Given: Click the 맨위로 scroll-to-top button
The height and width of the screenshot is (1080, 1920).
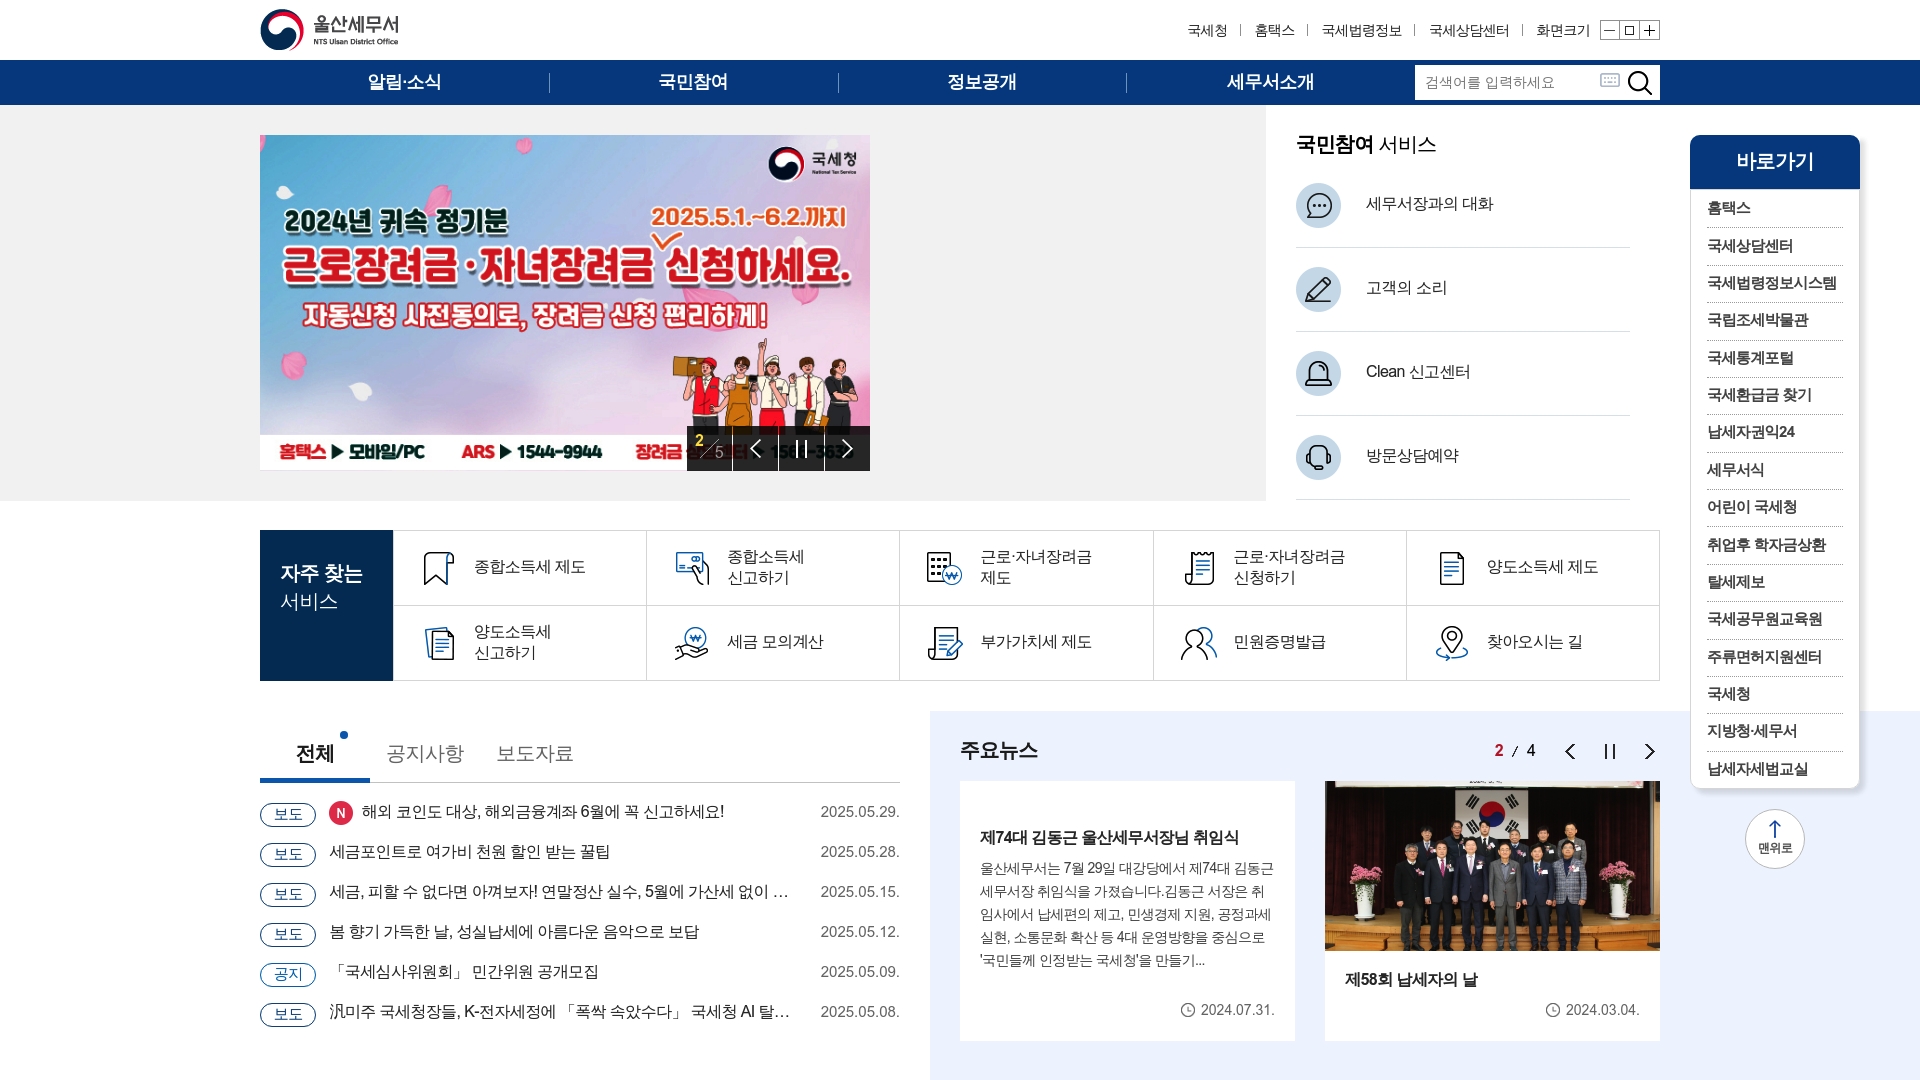Looking at the screenshot, I should coord(1775,839).
